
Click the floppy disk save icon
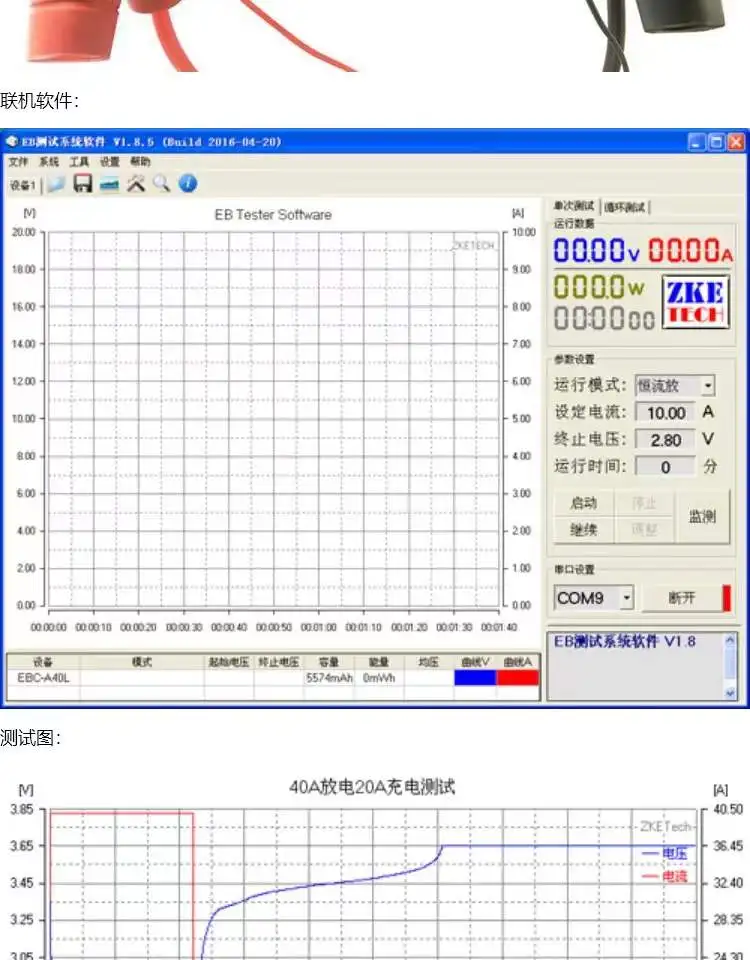tap(83, 184)
